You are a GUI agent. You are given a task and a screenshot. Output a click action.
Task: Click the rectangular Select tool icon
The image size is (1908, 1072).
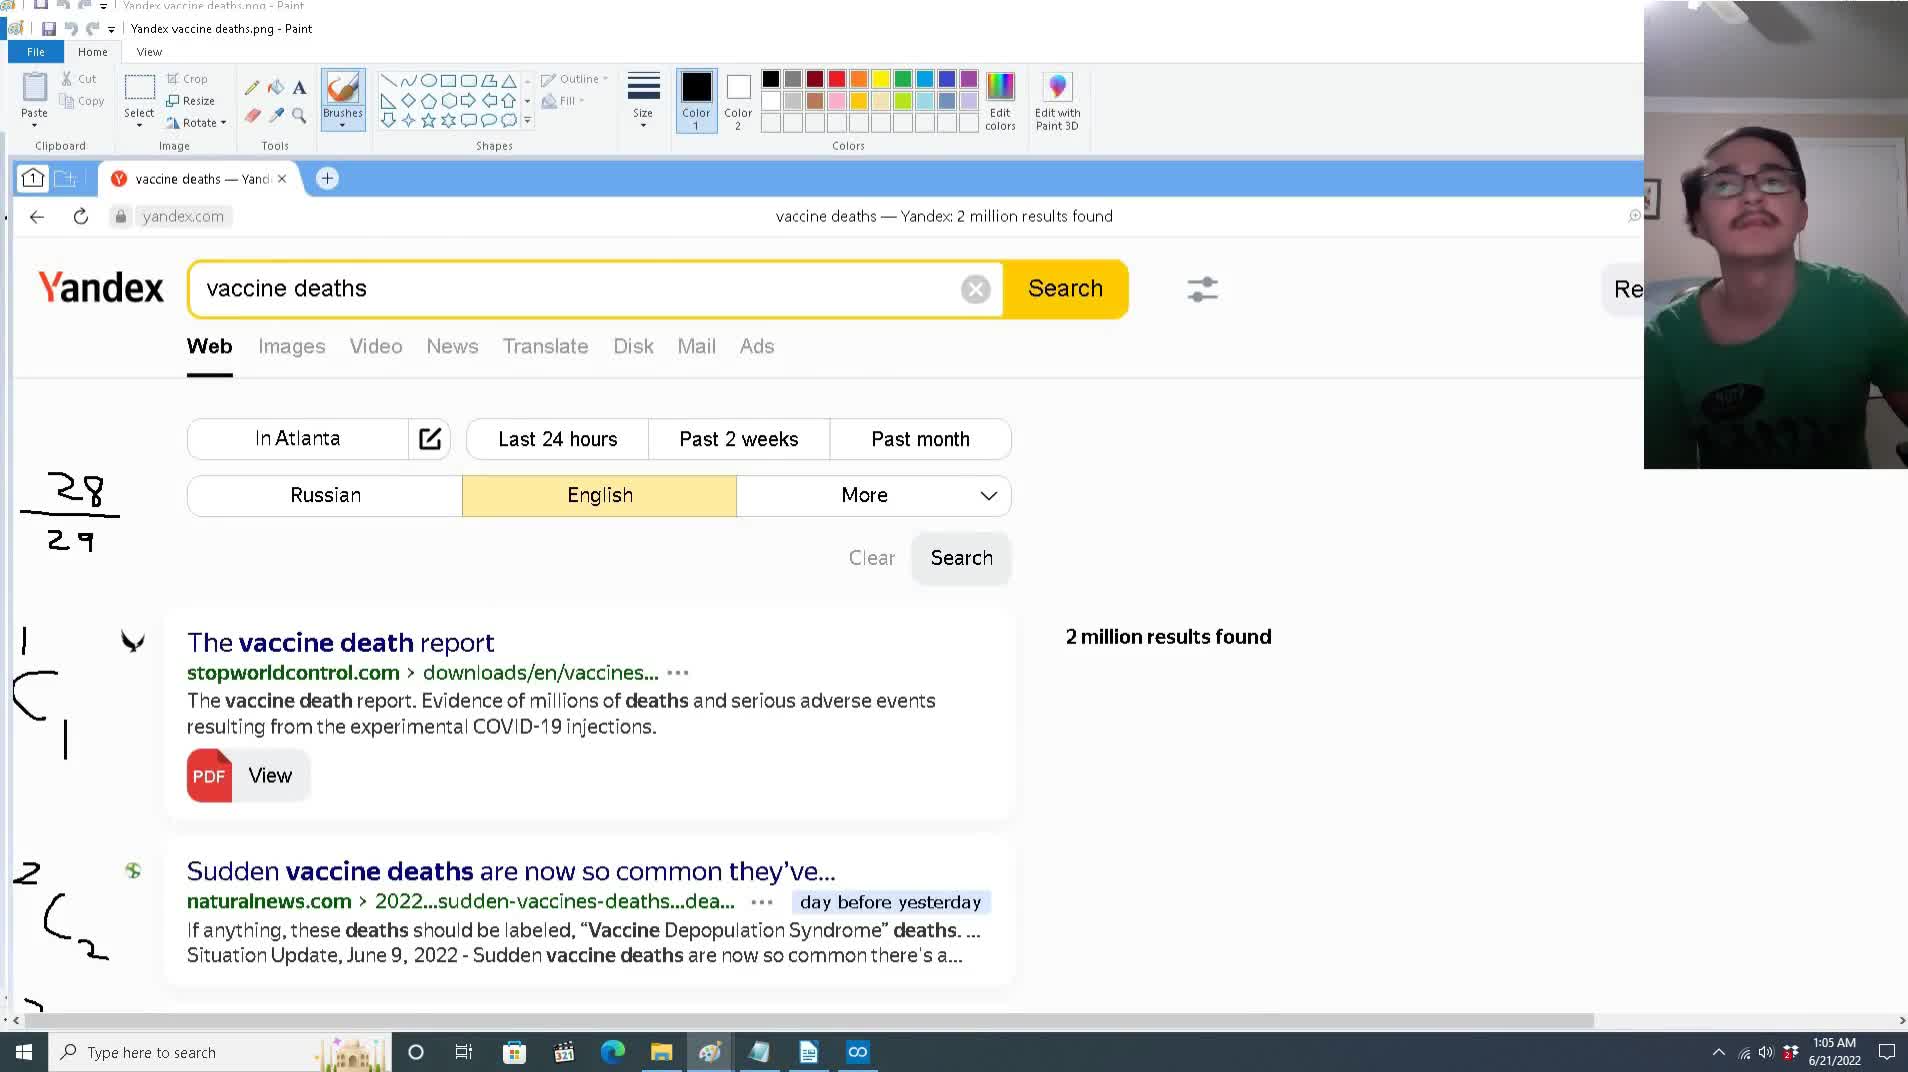139,88
